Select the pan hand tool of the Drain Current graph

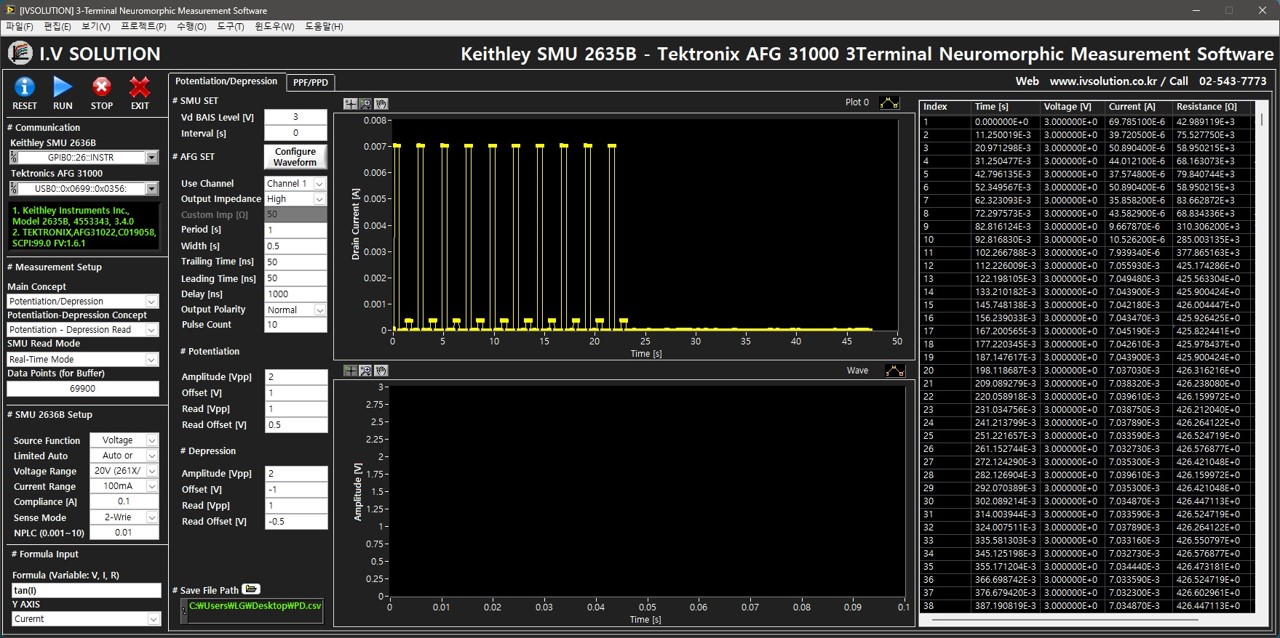[x=381, y=103]
